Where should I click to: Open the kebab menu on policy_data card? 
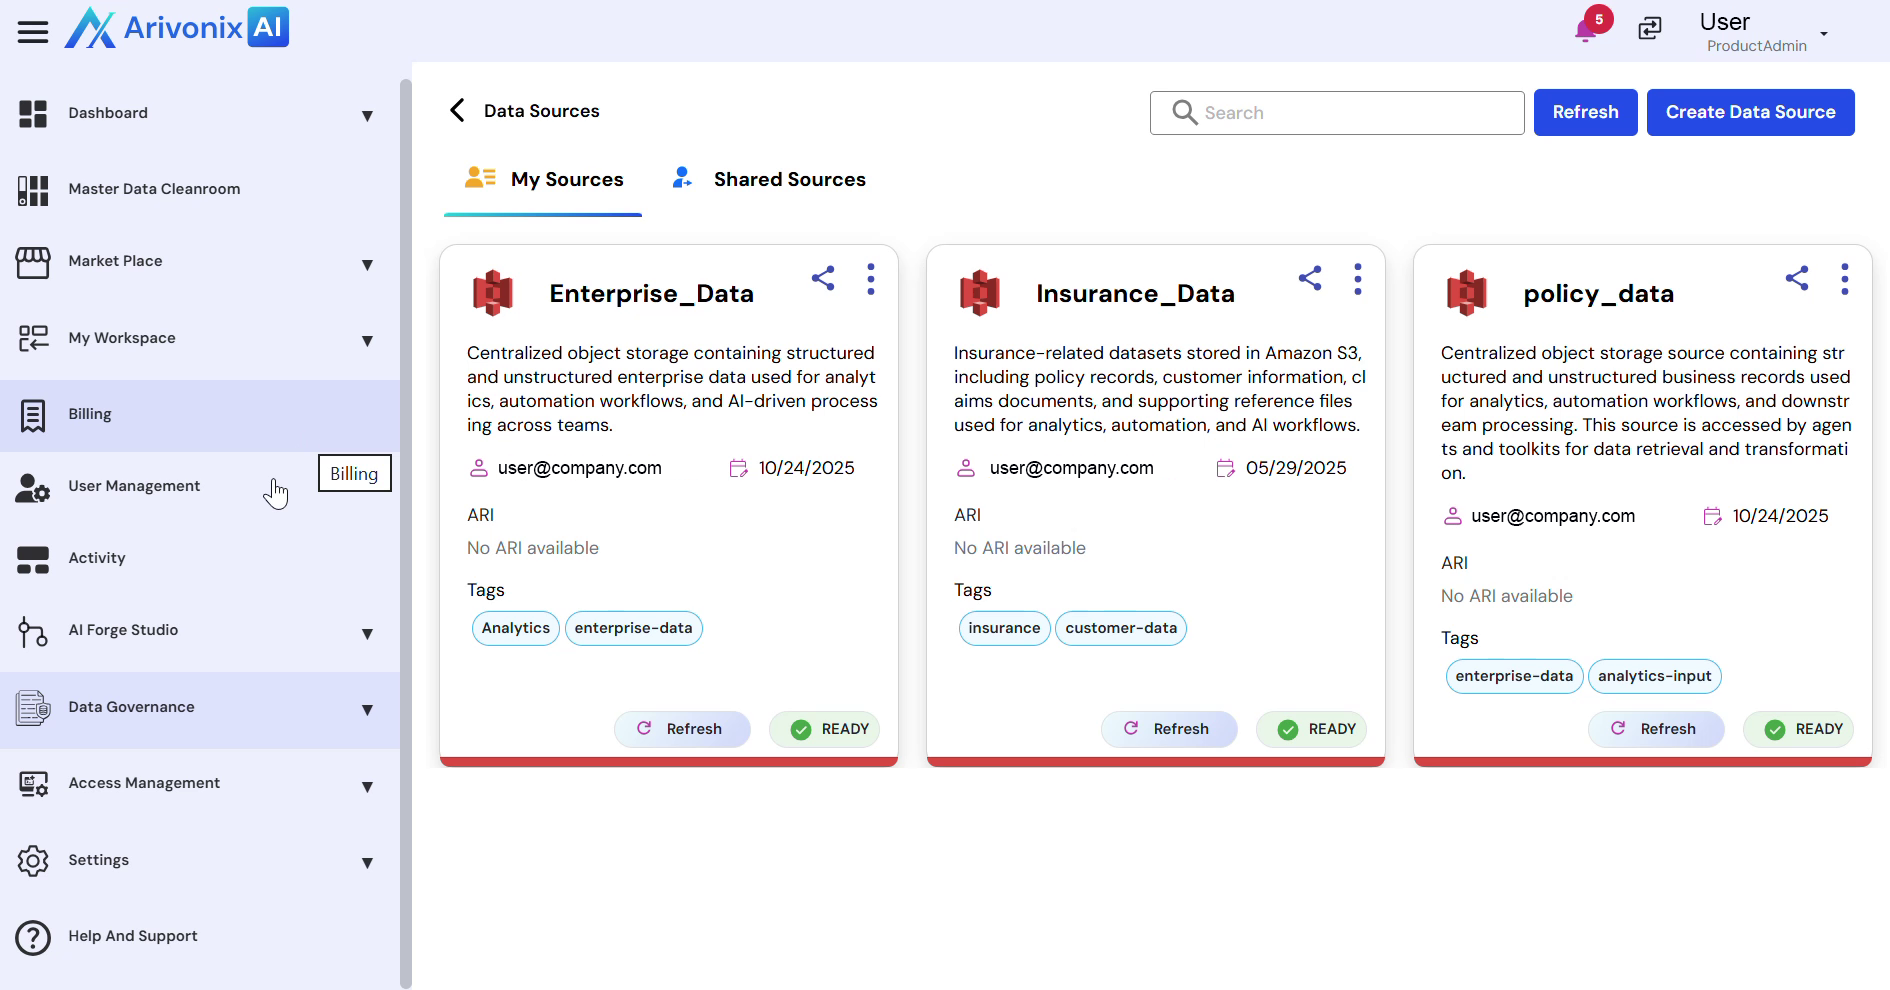coord(1844,279)
